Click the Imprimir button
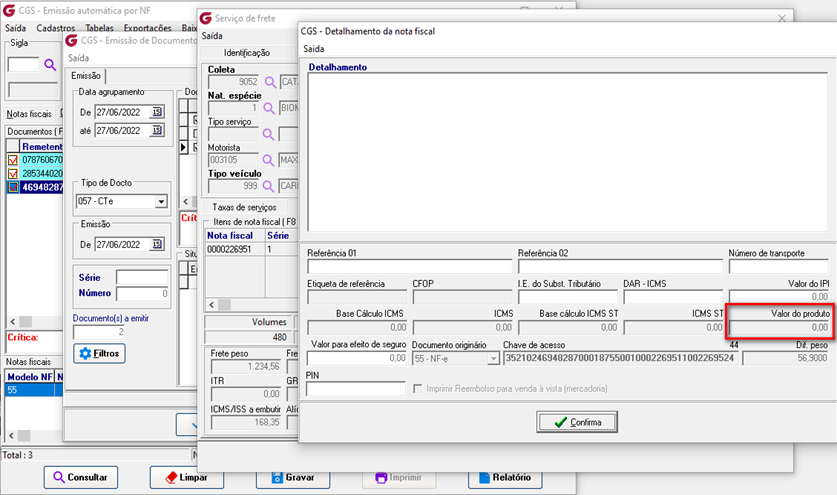837x495 pixels. click(399, 477)
